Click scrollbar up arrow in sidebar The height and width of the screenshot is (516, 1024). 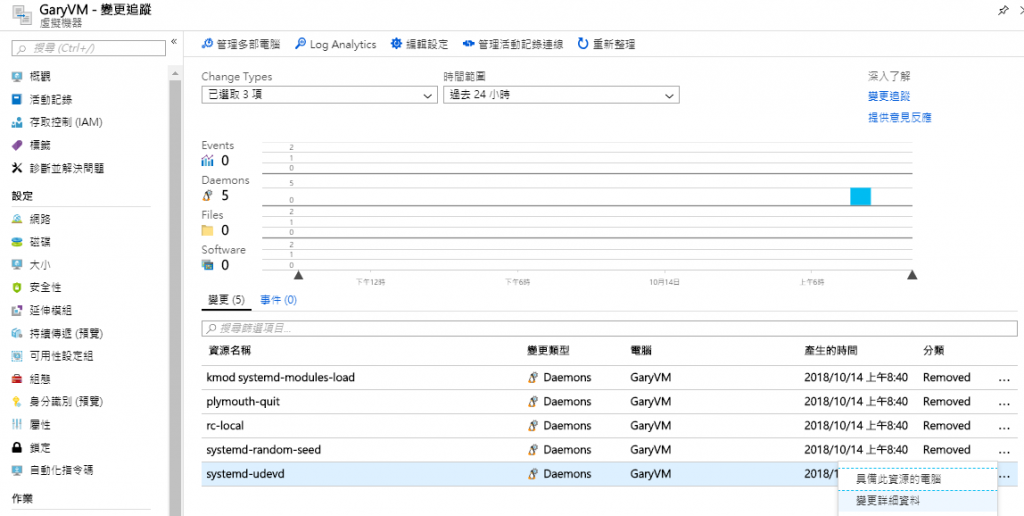174,73
